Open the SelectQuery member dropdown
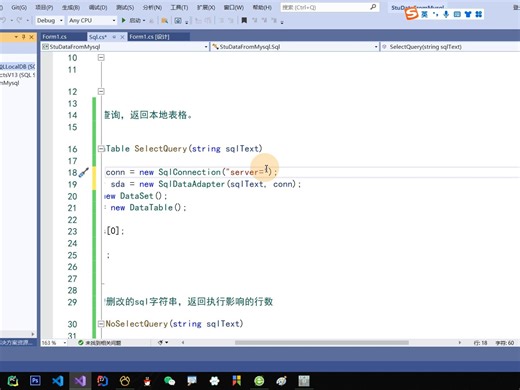 tap(450, 47)
